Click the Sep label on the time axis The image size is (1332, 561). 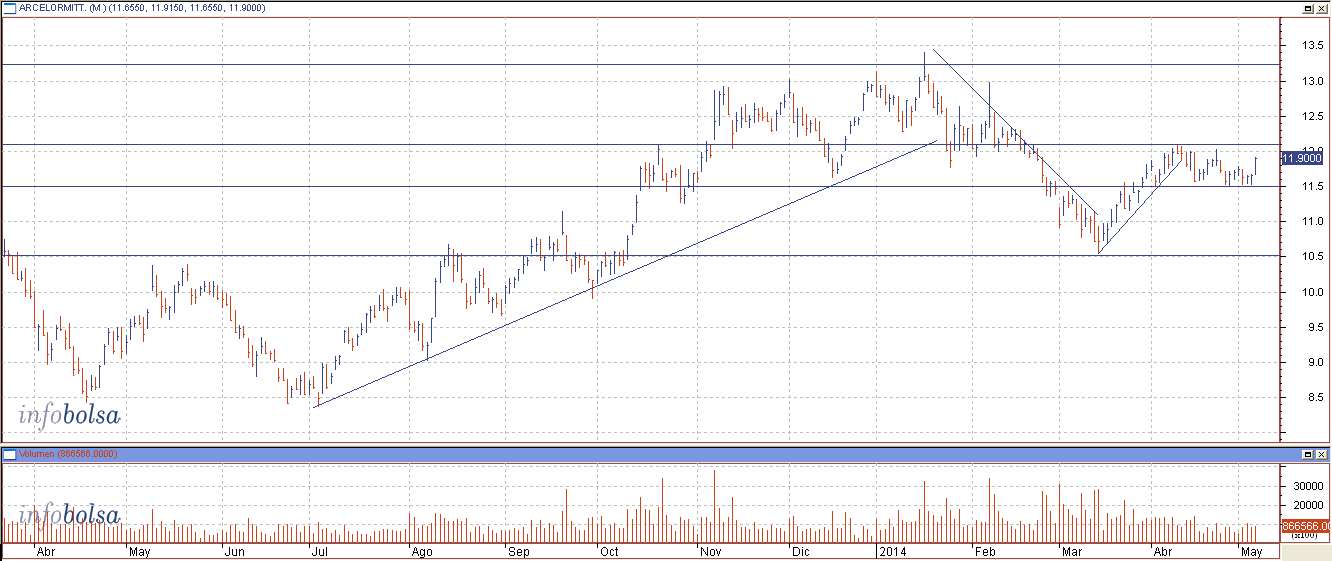(x=518, y=551)
